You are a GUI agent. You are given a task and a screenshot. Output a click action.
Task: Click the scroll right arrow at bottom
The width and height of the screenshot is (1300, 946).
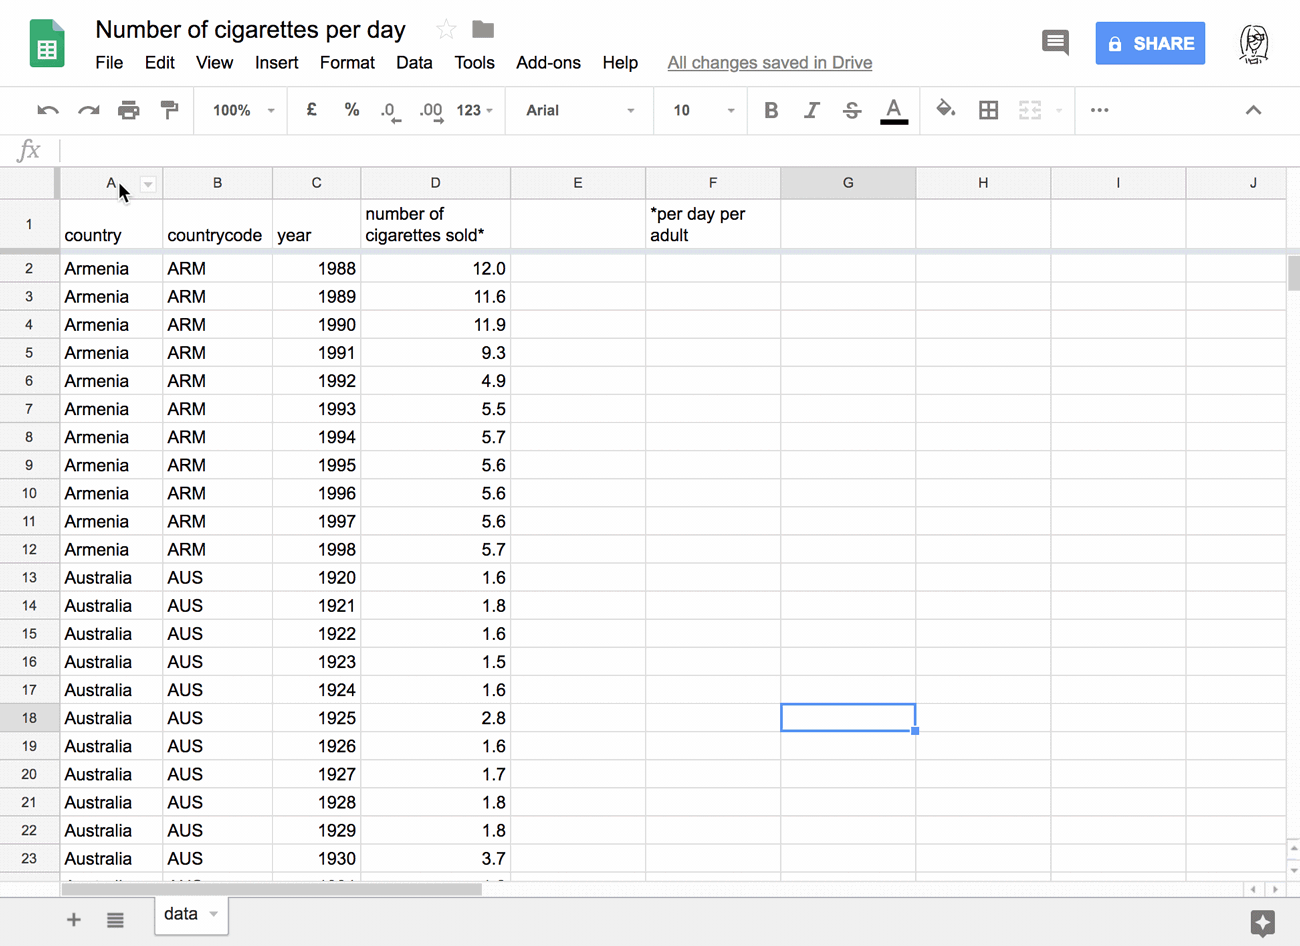[x=1275, y=889]
